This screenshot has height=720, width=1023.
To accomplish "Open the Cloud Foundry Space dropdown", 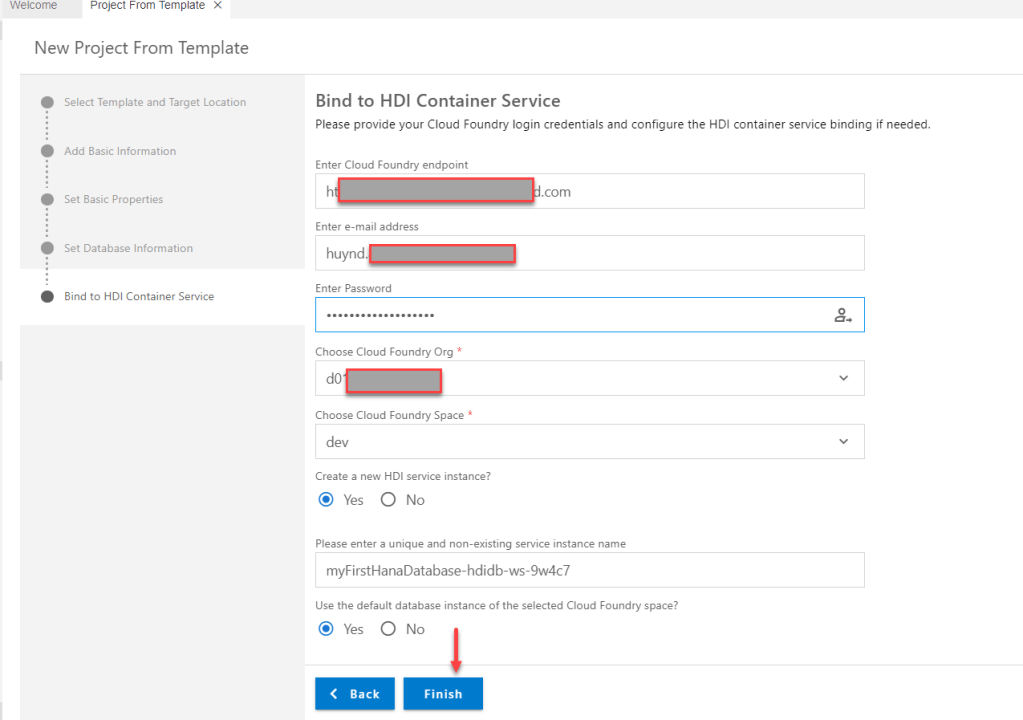I will point(843,442).
